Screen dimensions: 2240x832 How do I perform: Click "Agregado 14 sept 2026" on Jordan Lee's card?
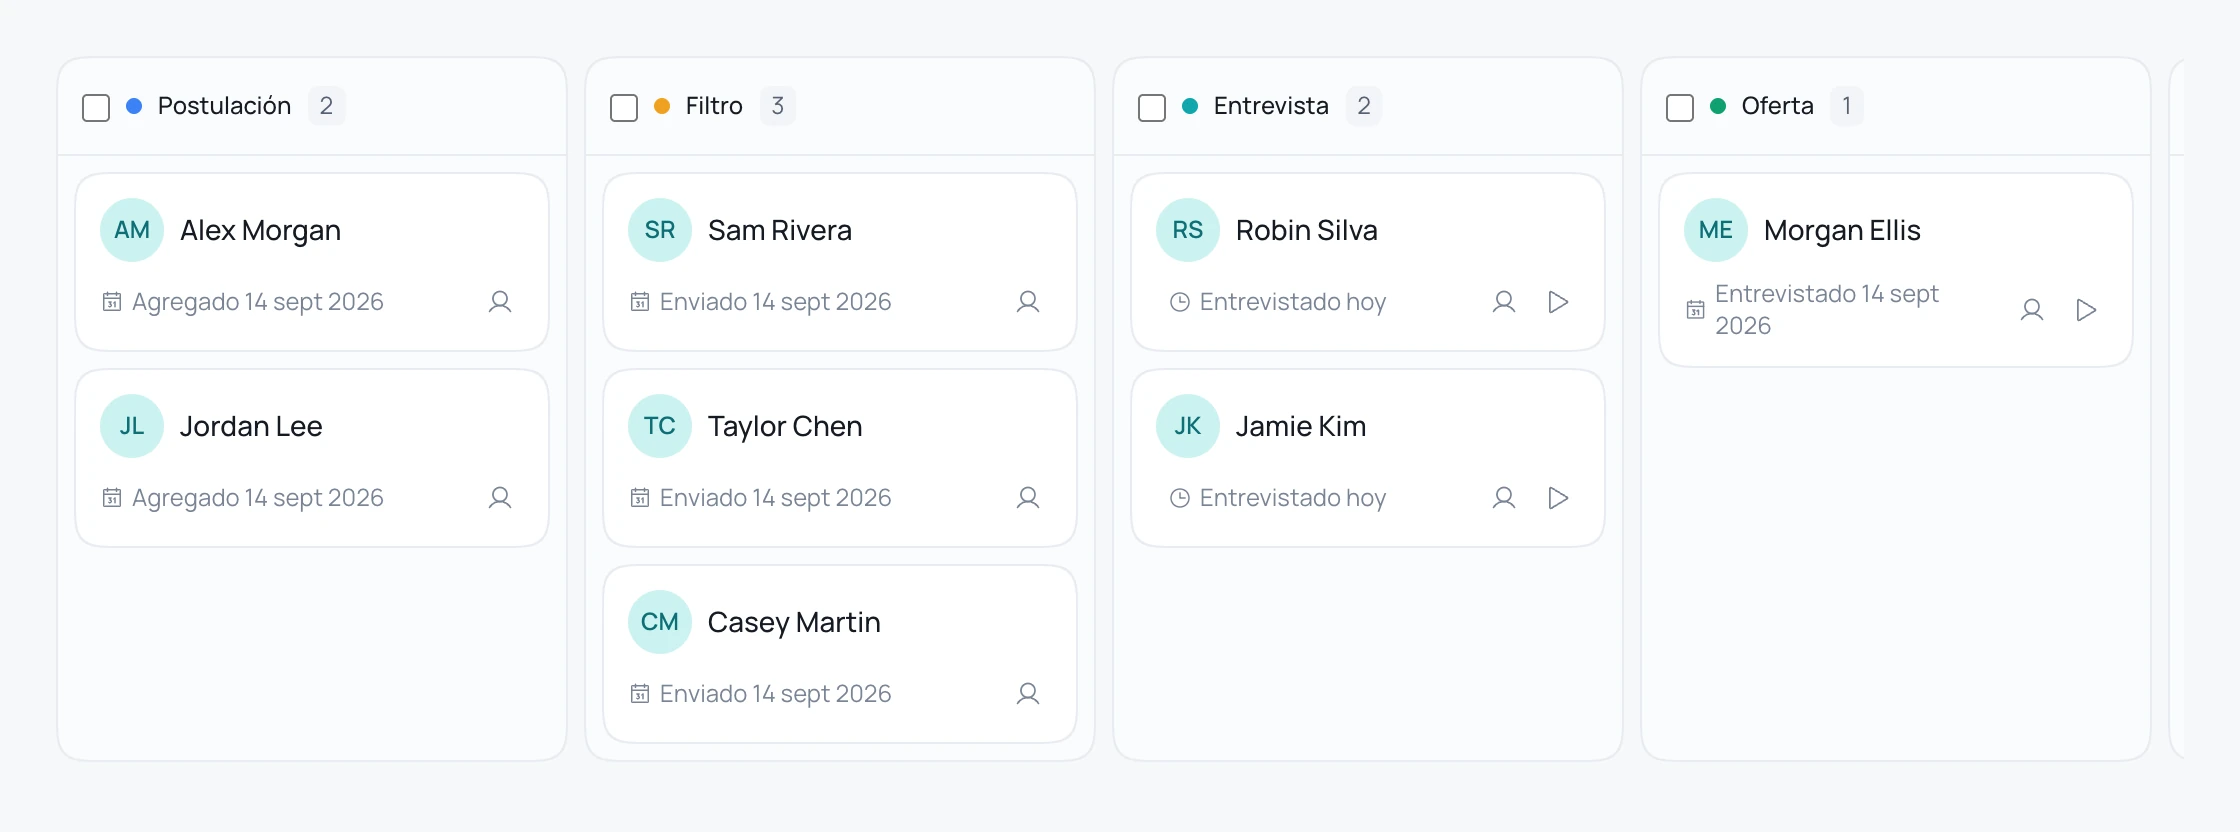tap(258, 498)
